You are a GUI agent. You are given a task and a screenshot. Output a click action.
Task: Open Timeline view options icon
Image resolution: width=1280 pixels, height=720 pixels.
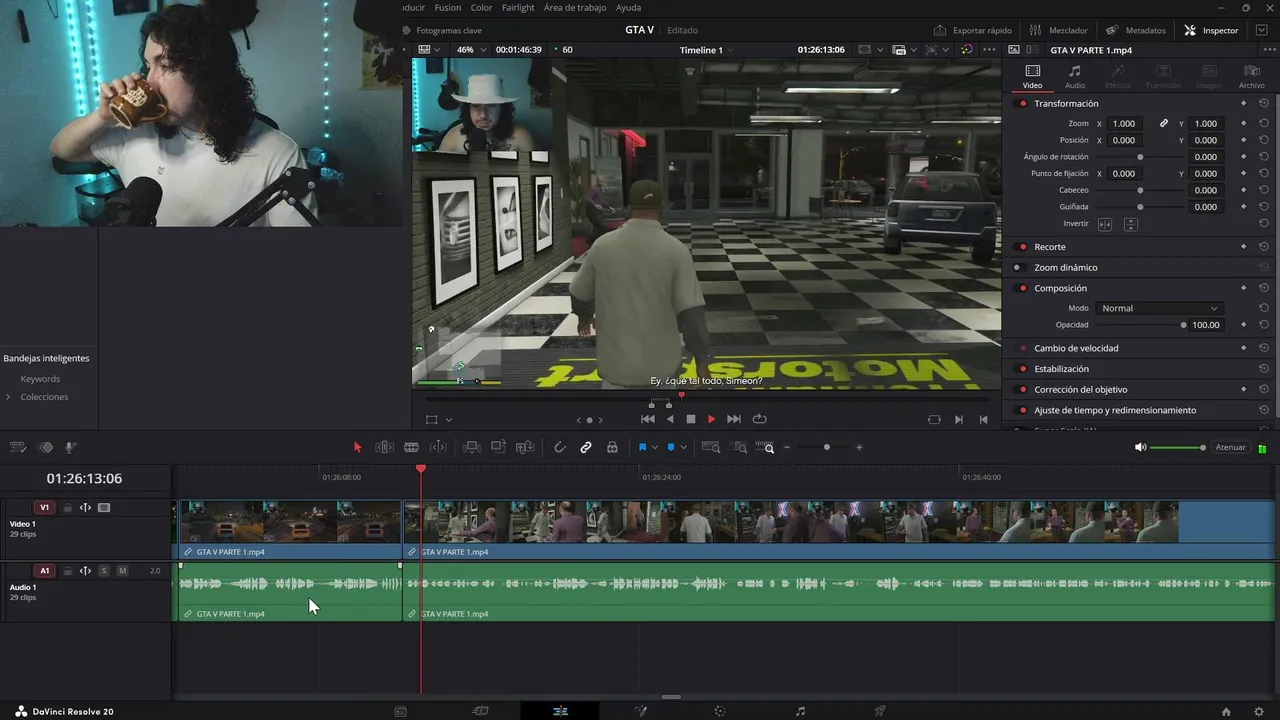point(18,447)
